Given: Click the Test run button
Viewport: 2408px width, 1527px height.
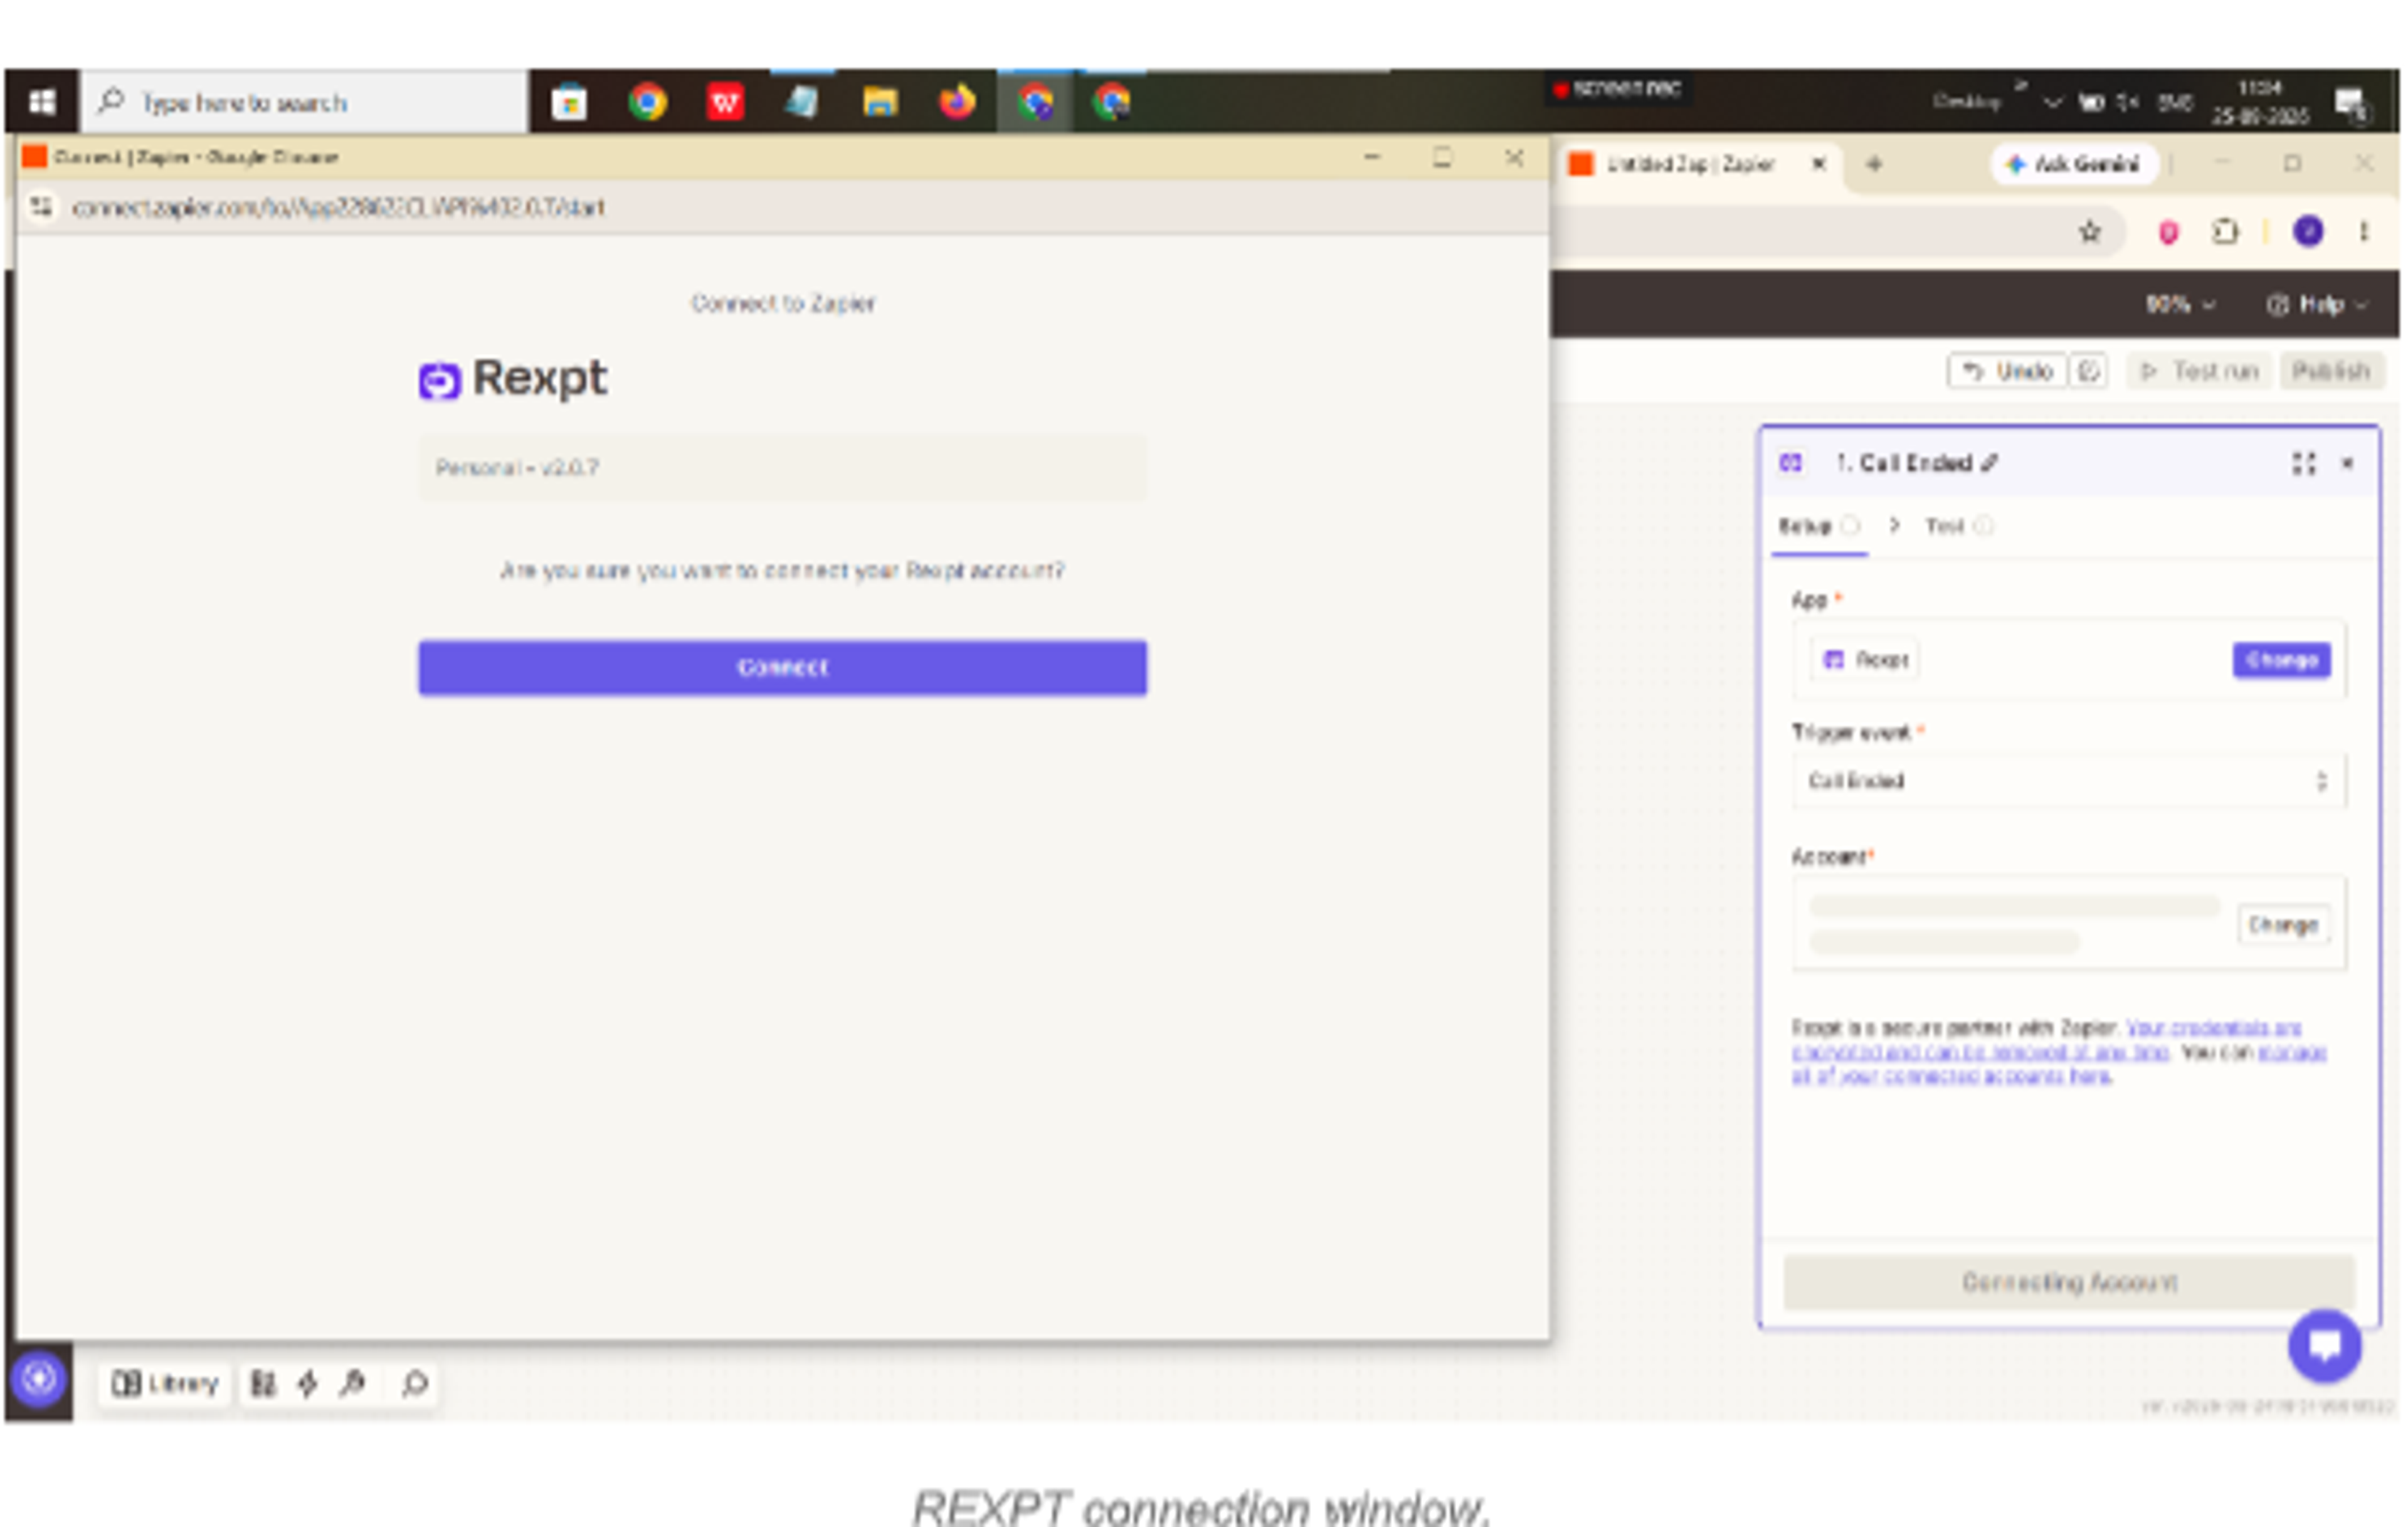Looking at the screenshot, I should coord(2199,371).
